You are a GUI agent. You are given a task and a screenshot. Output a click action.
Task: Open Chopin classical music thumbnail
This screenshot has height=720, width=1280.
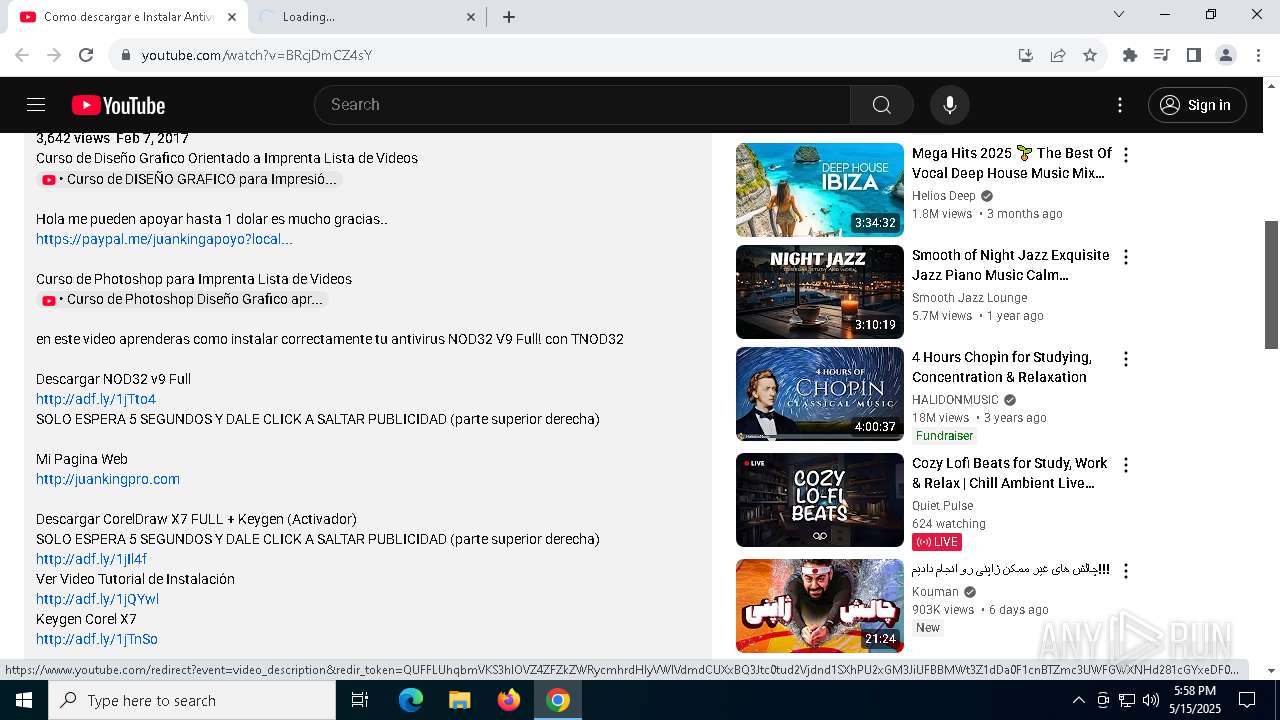pos(820,394)
